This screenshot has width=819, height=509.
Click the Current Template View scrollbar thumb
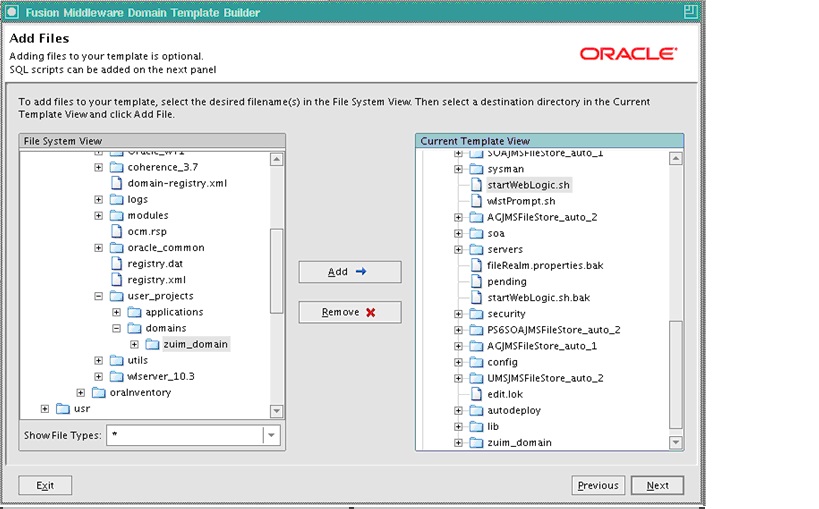point(675,375)
